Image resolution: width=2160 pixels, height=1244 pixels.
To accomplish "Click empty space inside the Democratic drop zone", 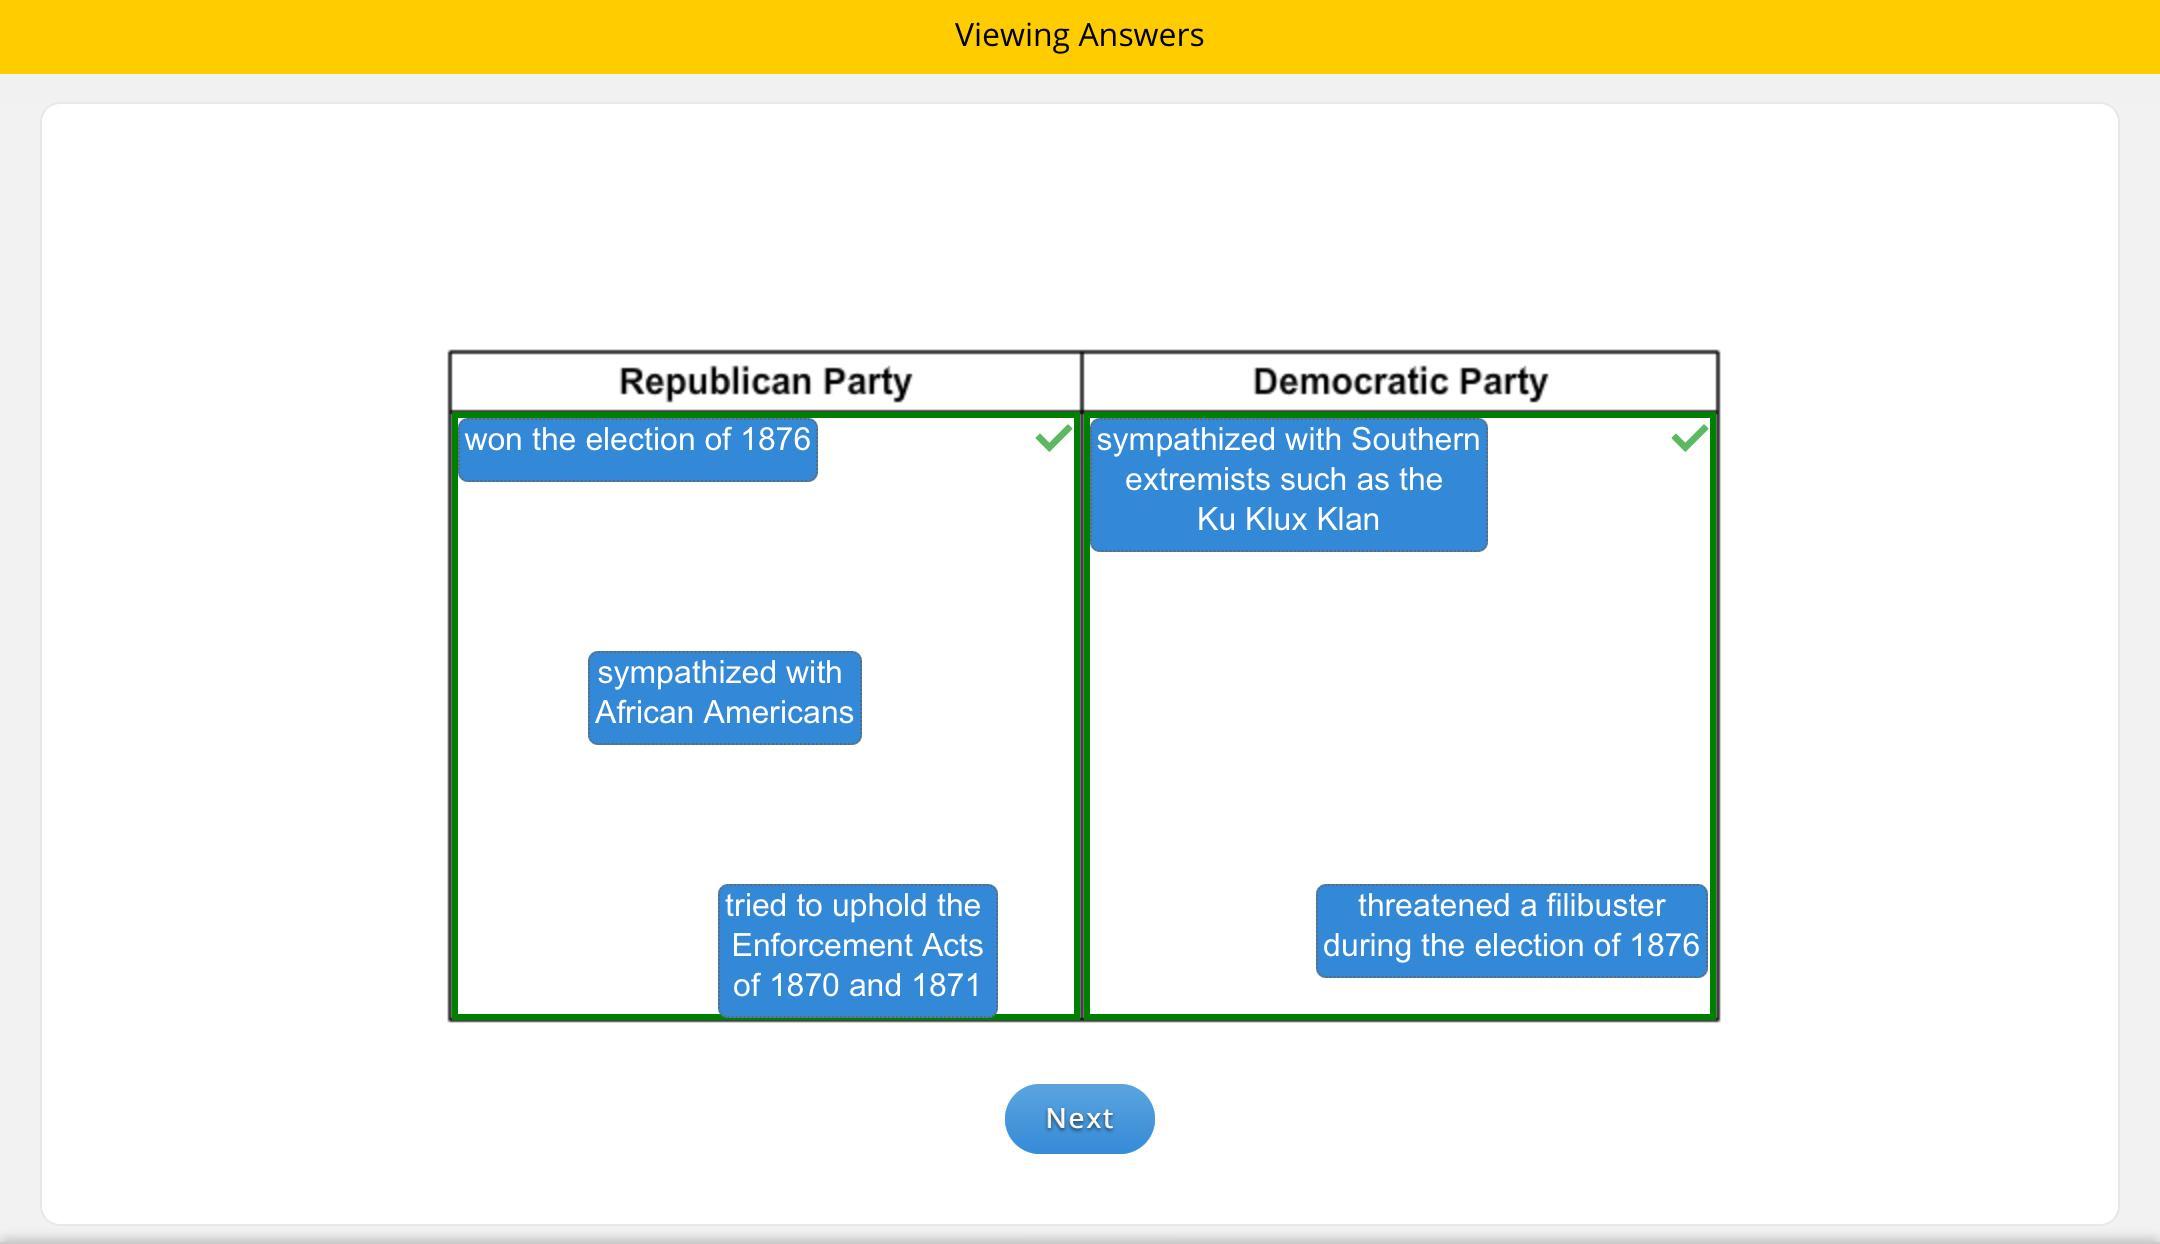I will click(x=1400, y=720).
